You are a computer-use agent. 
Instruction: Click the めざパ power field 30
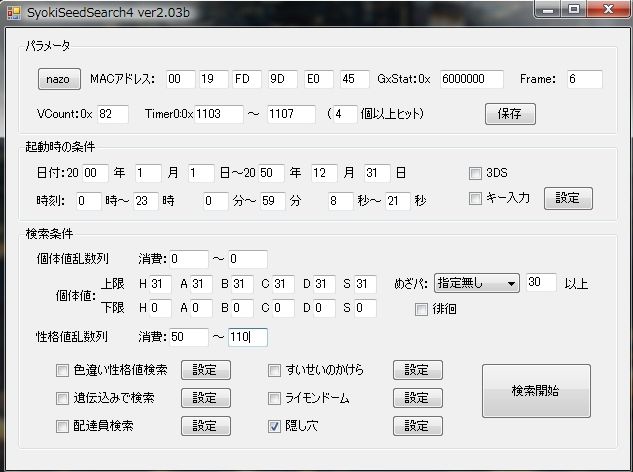(x=541, y=282)
